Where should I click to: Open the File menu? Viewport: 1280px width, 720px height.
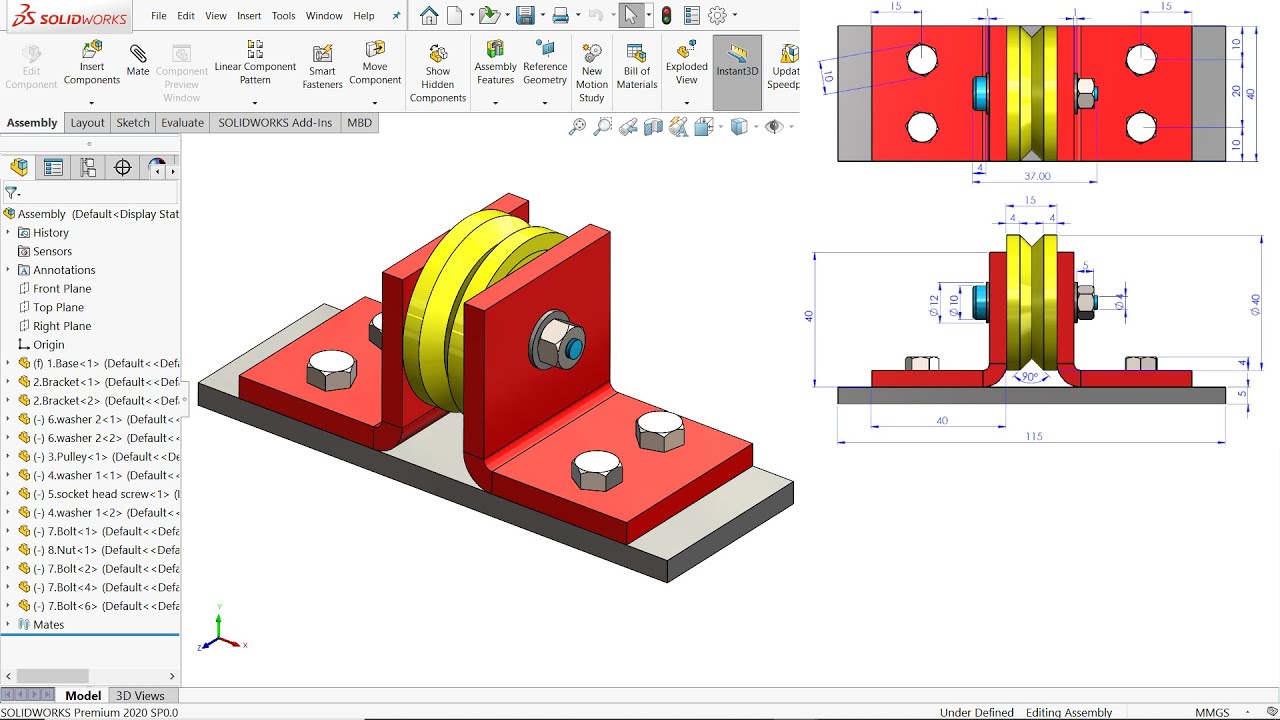[x=159, y=16]
